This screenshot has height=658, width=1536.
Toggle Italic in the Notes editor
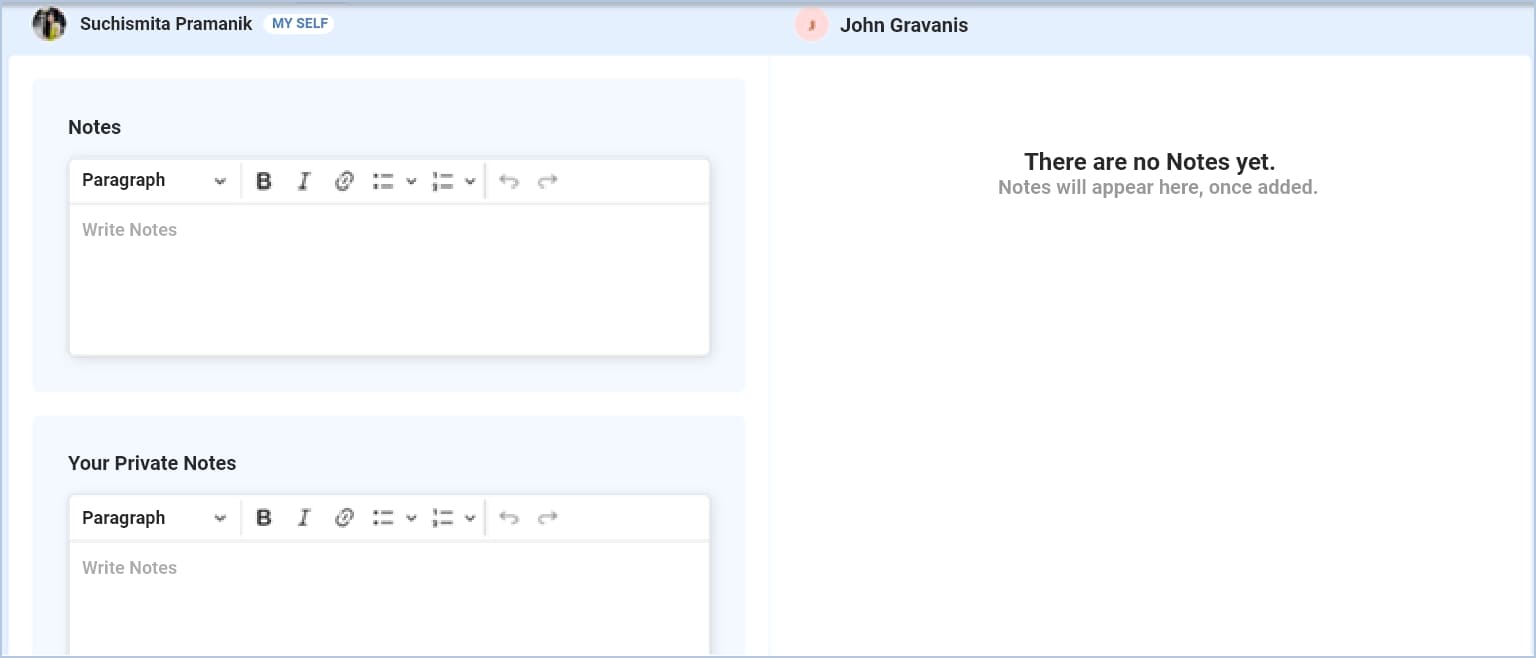[x=304, y=181]
